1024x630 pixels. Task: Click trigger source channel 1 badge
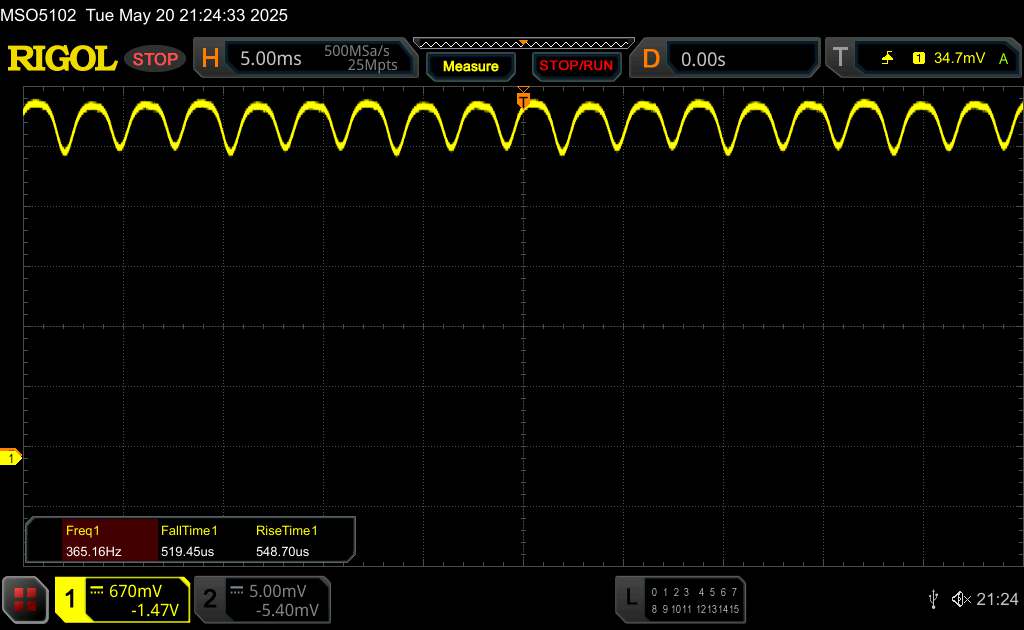tap(919, 58)
